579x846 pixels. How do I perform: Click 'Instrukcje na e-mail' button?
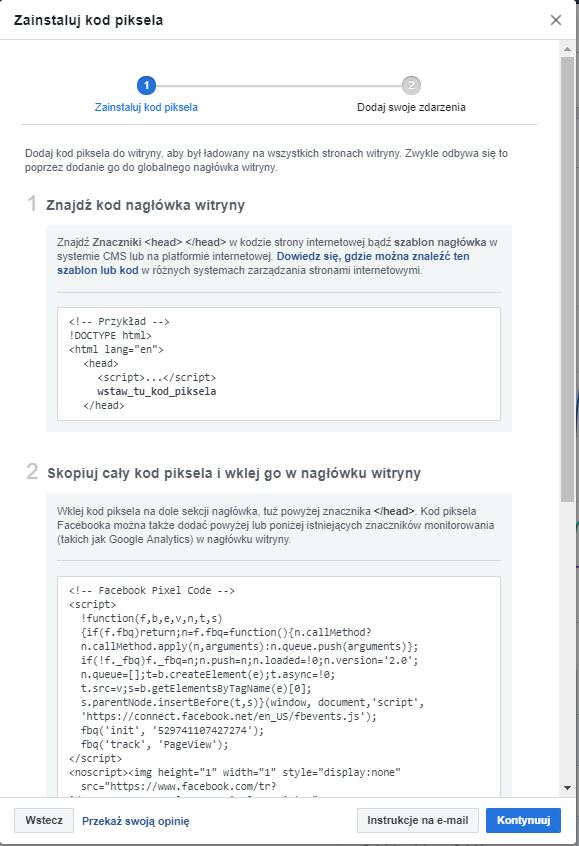click(418, 820)
